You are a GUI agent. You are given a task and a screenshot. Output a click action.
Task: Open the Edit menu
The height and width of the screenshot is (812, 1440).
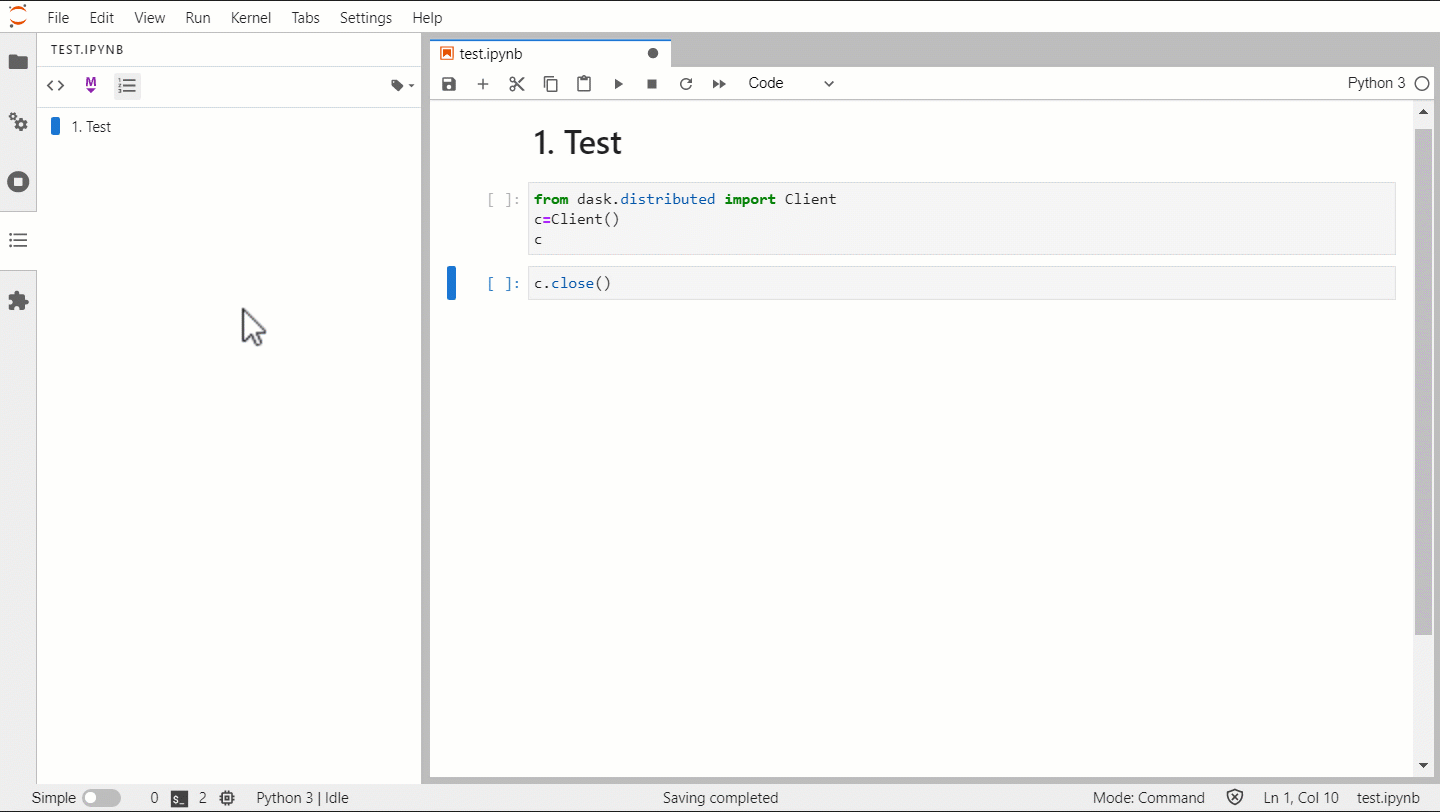click(101, 18)
